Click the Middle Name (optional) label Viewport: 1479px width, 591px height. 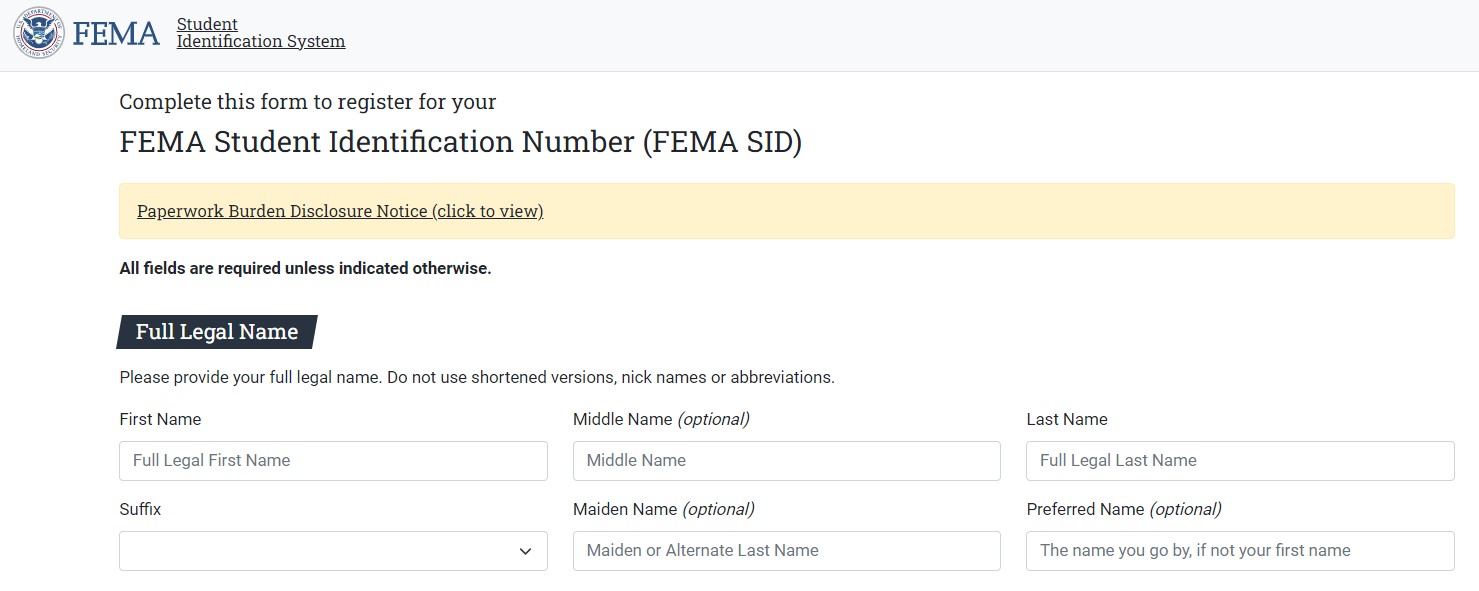[x=661, y=419]
